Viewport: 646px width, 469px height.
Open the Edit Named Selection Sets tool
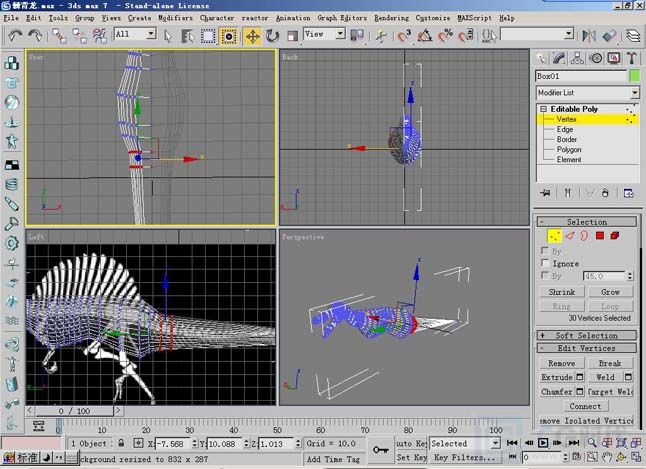click(489, 36)
